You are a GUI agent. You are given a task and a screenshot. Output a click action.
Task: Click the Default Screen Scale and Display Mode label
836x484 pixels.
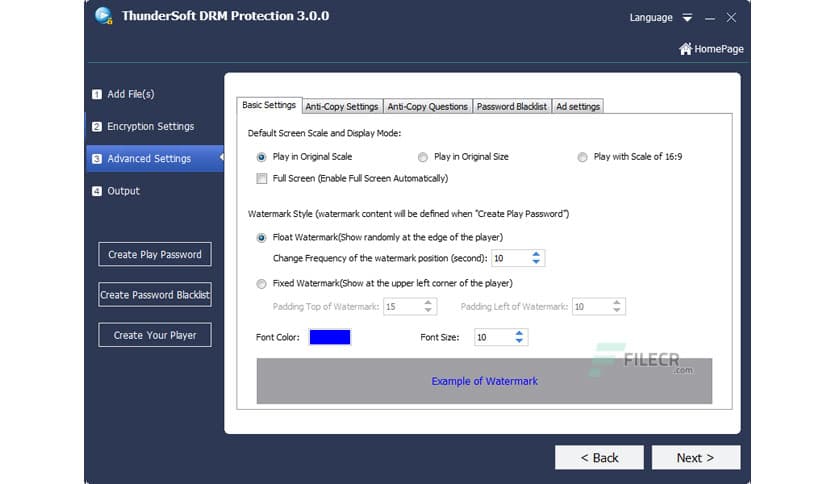[x=324, y=133]
